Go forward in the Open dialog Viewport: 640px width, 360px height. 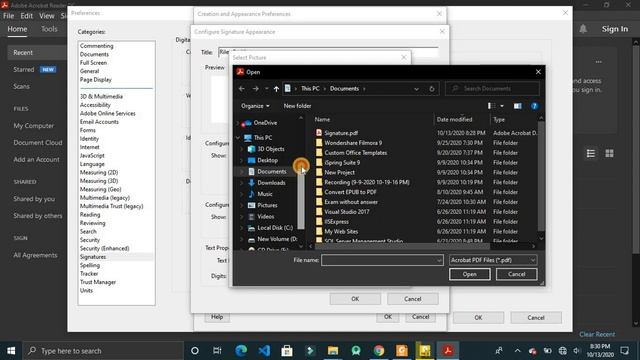tap(256, 89)
